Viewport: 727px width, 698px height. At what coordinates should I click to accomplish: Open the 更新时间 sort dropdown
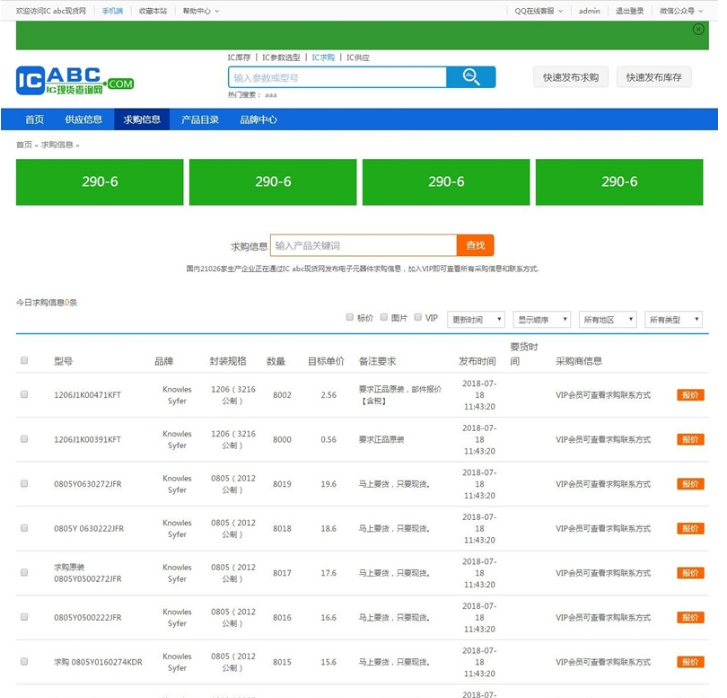click(x=475, y=320)
